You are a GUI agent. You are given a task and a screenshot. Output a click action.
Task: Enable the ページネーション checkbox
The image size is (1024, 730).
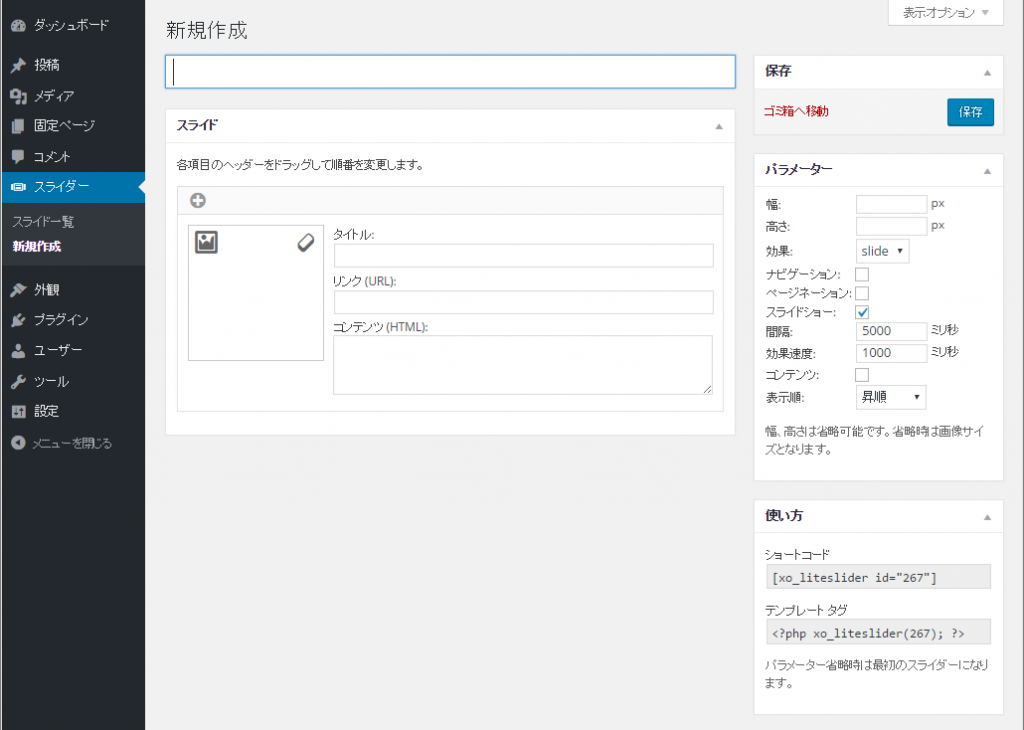coord(862,293)
